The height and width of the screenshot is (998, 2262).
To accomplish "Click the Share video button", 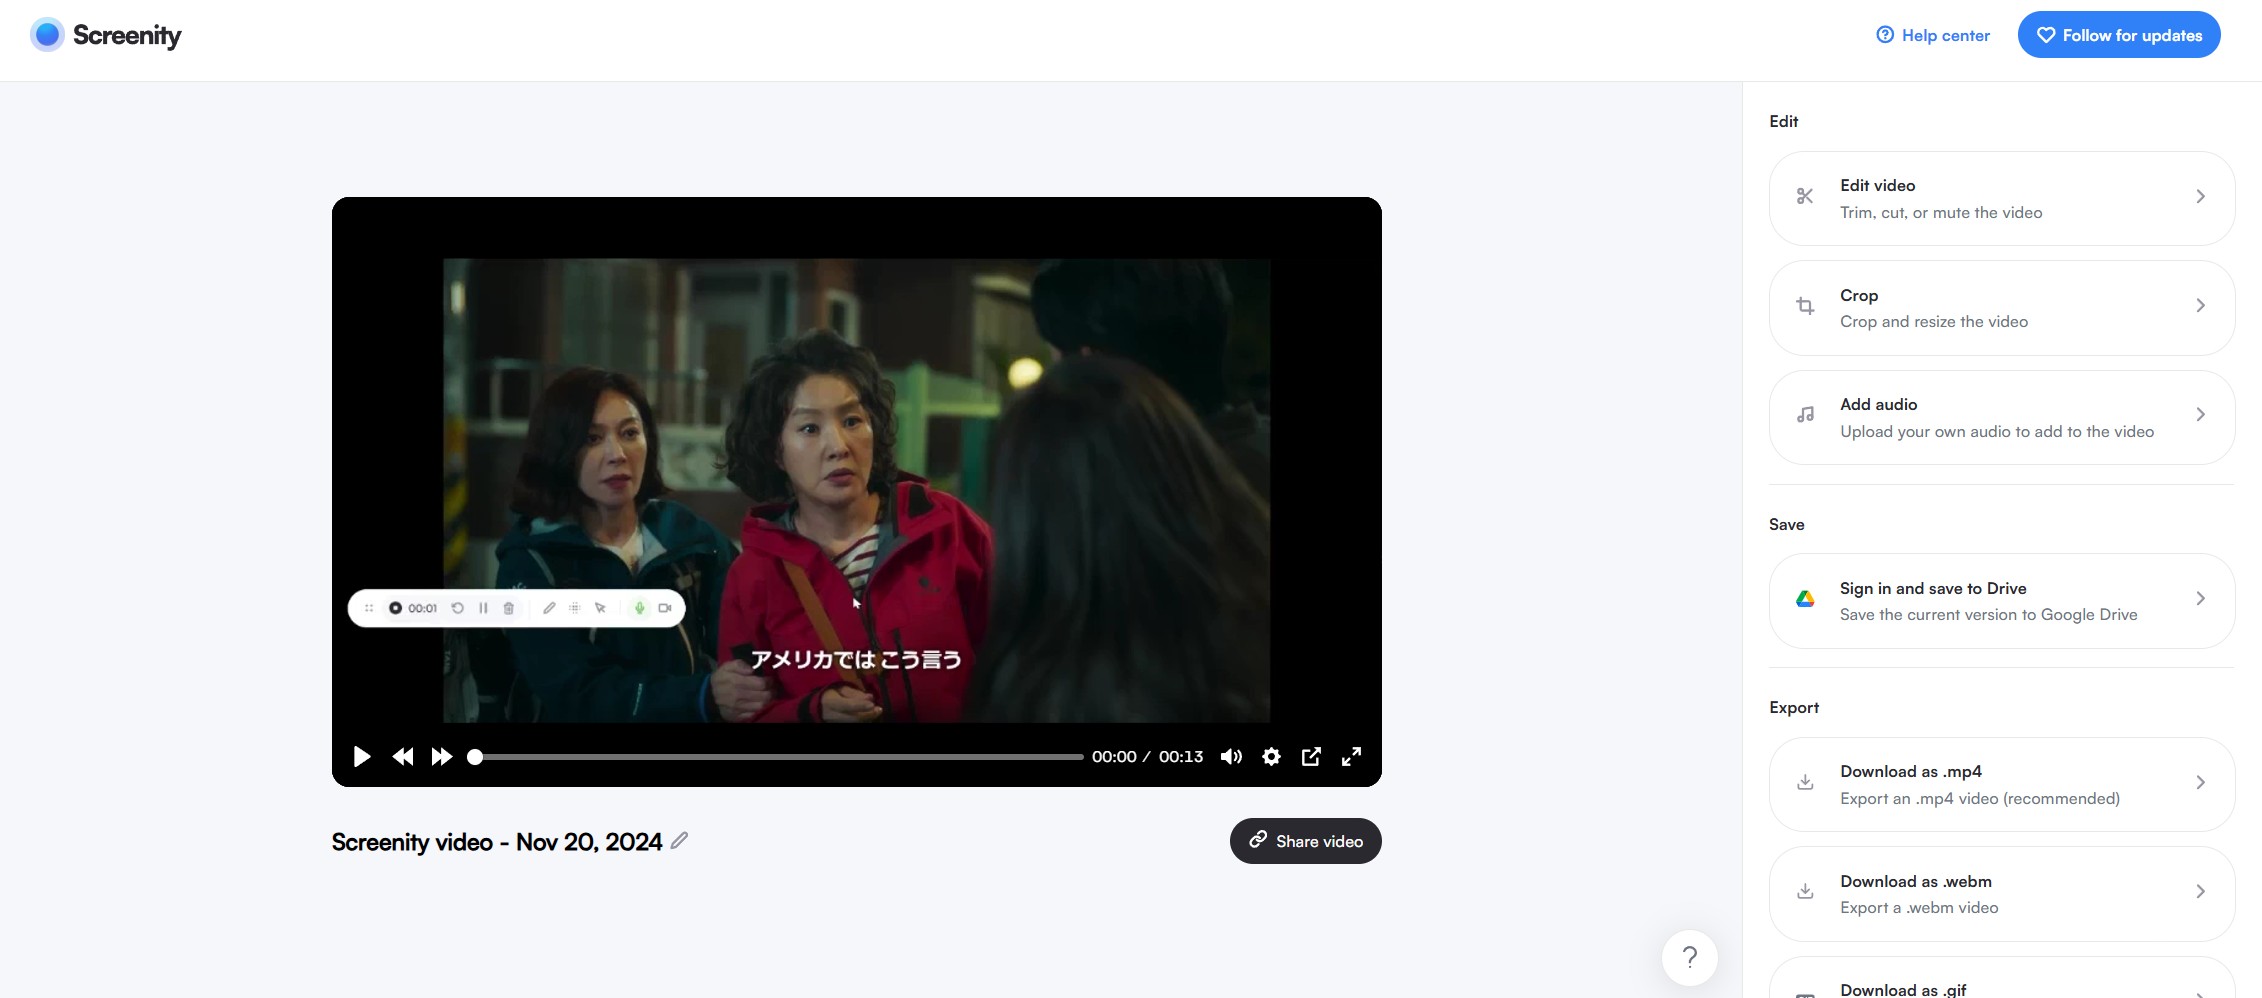I will tap(1306, 841).
